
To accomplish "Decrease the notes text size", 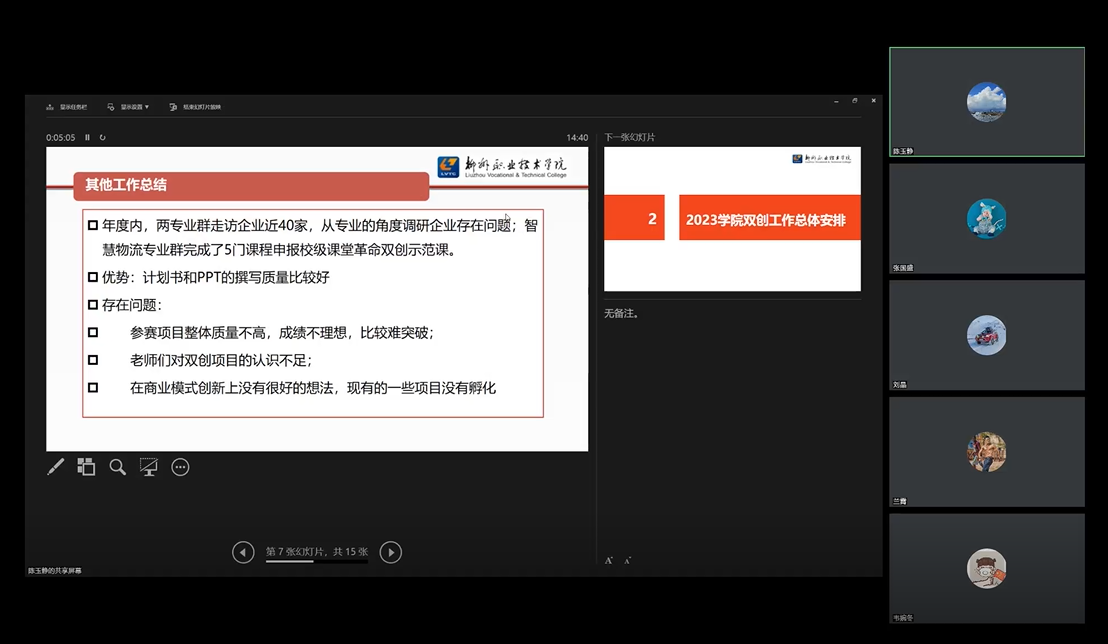I will 627,561.
